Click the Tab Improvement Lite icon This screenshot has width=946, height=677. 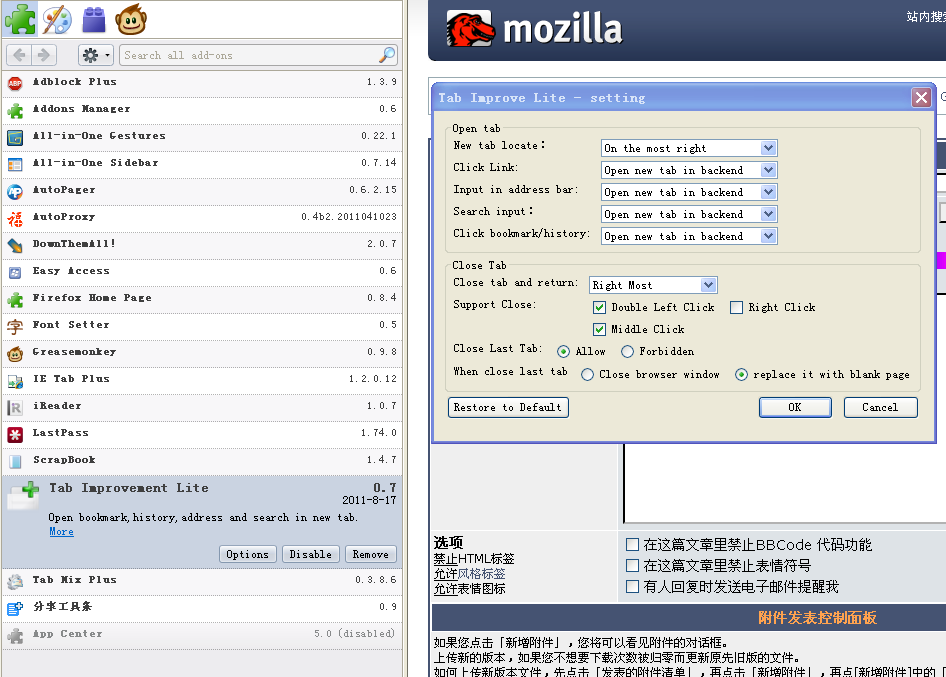24,496
